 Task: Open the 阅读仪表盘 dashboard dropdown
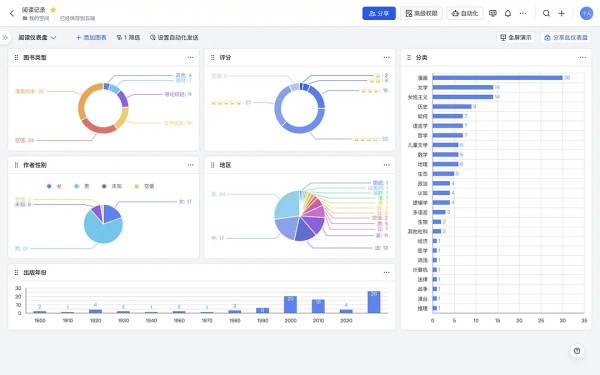[37, 38]
